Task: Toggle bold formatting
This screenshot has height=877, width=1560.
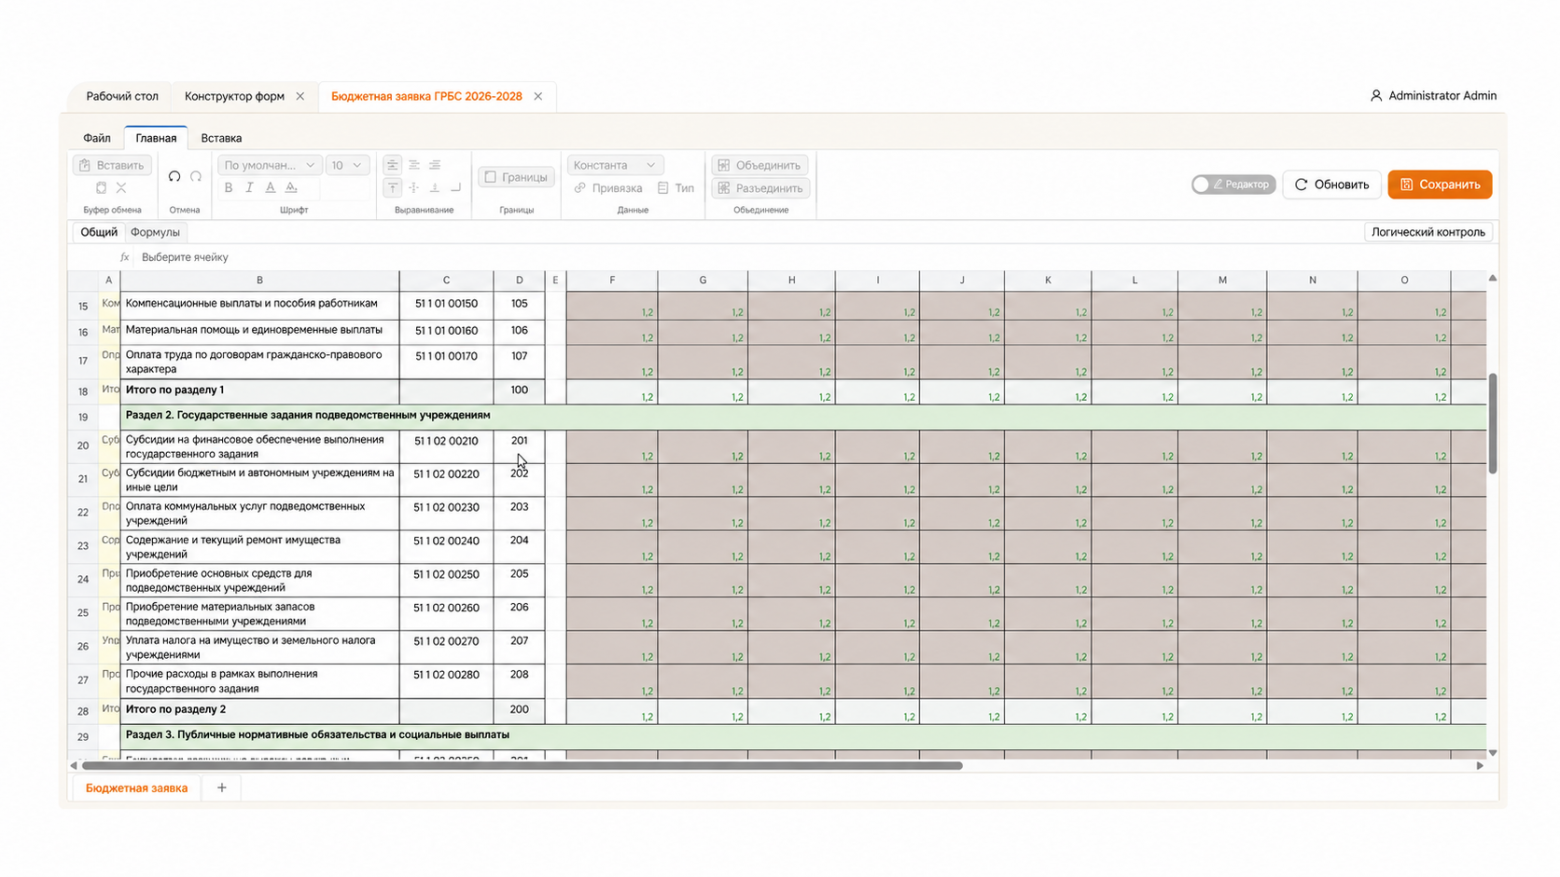Action: 228,188
